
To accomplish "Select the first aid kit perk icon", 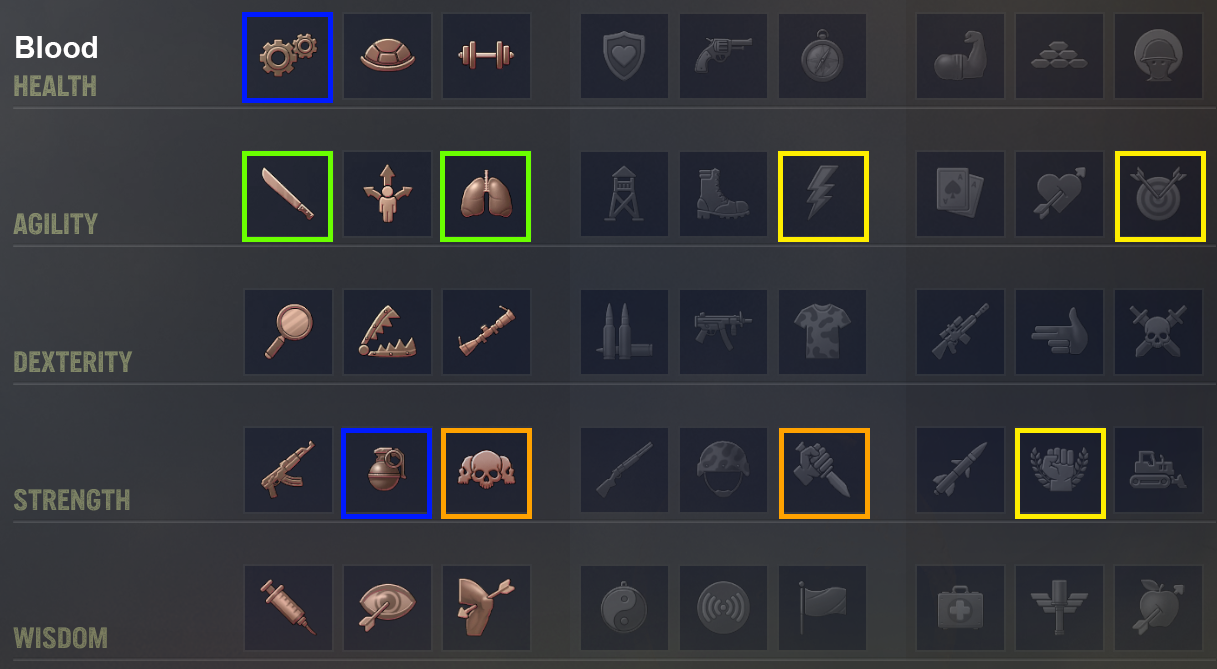I will tap(961, 608).
